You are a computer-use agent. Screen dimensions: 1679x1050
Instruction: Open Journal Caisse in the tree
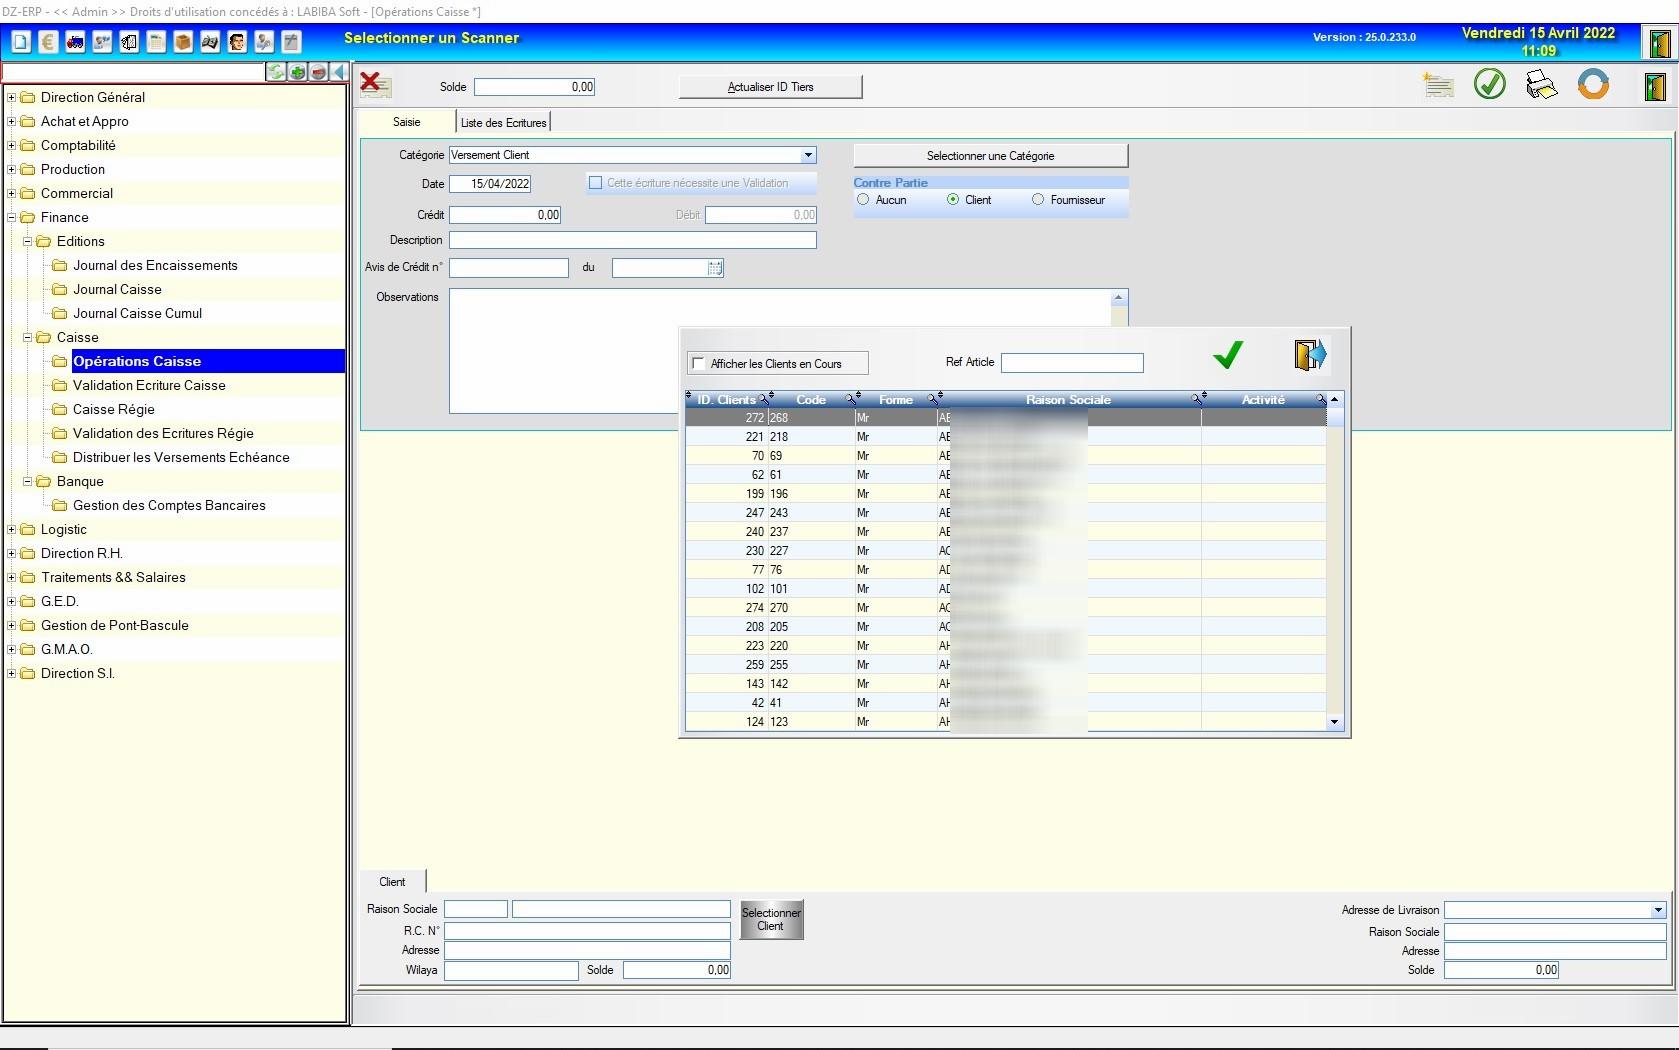tap(117, 289)
